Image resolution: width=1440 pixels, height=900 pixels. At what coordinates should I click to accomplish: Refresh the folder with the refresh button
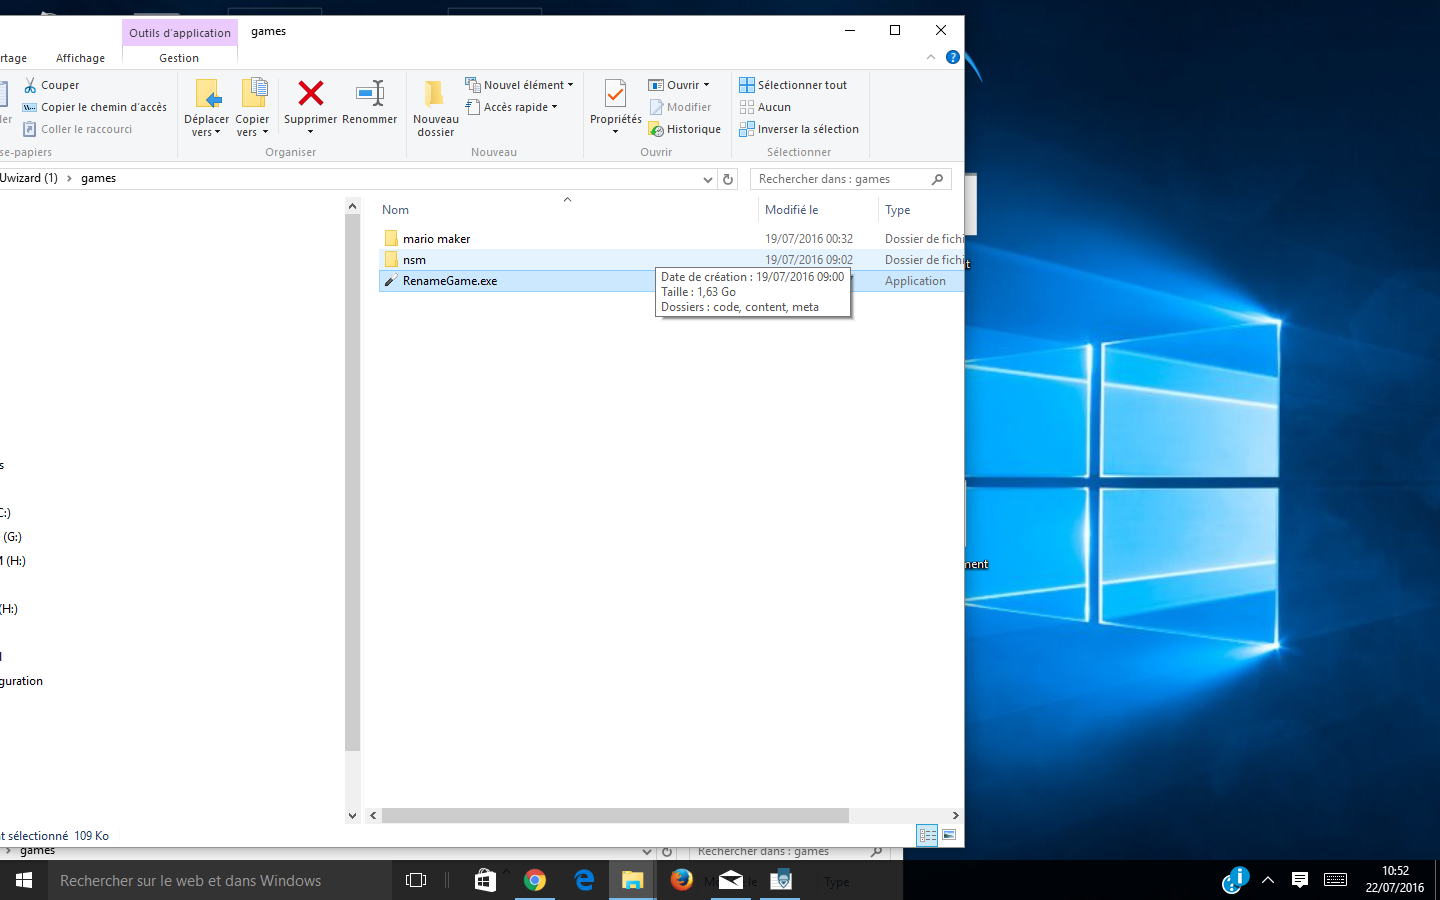click(728, 179)
